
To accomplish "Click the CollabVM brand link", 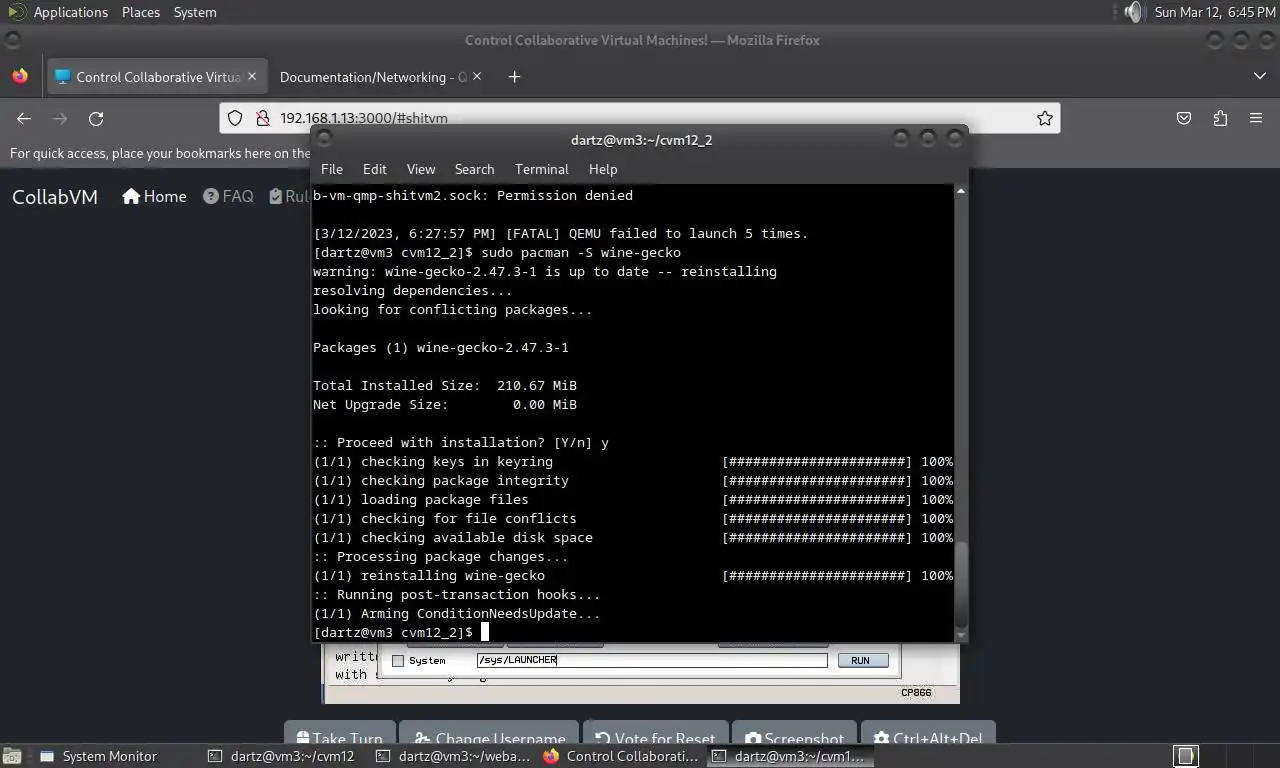I will pyautogui.click(x=55, y=197).
